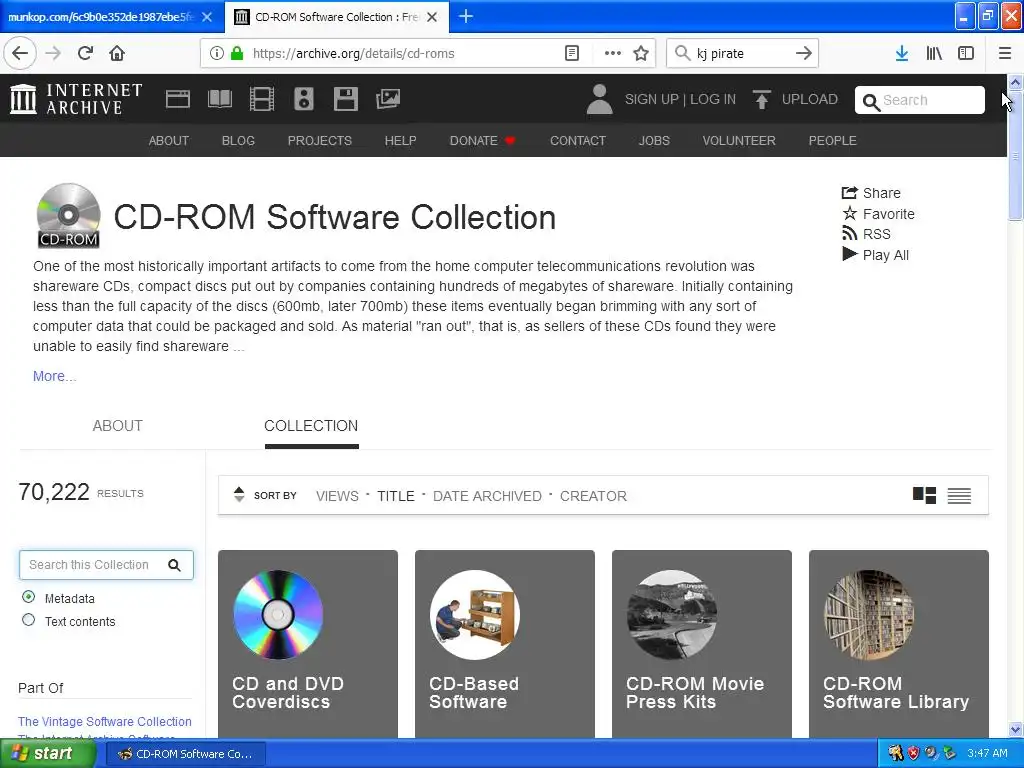Click SIGN UP link
The image size is (1024, 768).
click(x=651, y=99)
